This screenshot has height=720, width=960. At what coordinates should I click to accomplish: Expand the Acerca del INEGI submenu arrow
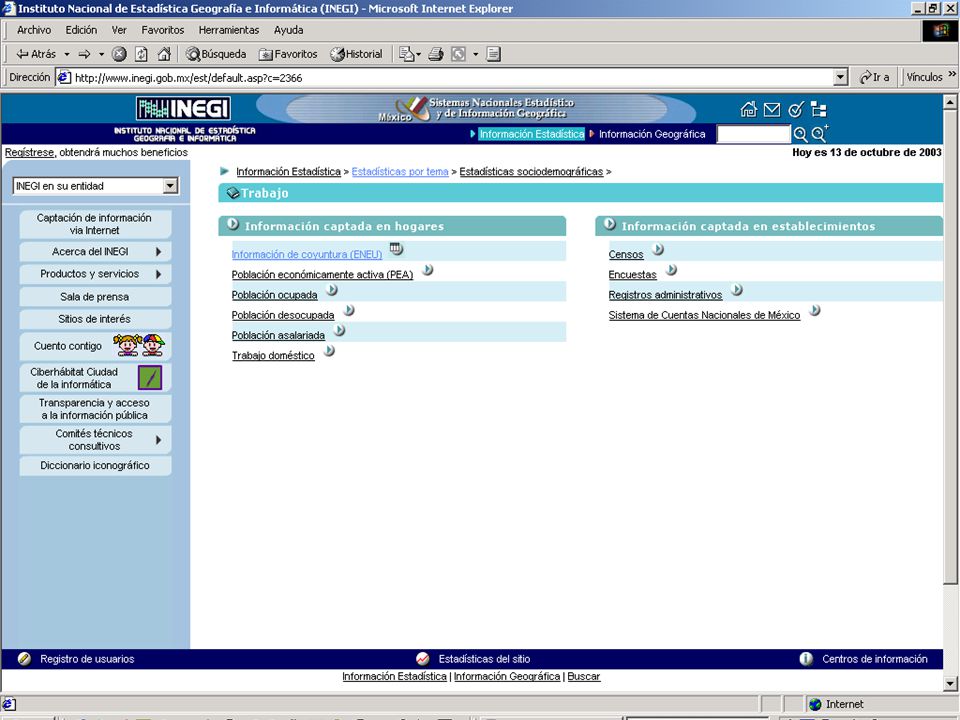click(159, 252)
